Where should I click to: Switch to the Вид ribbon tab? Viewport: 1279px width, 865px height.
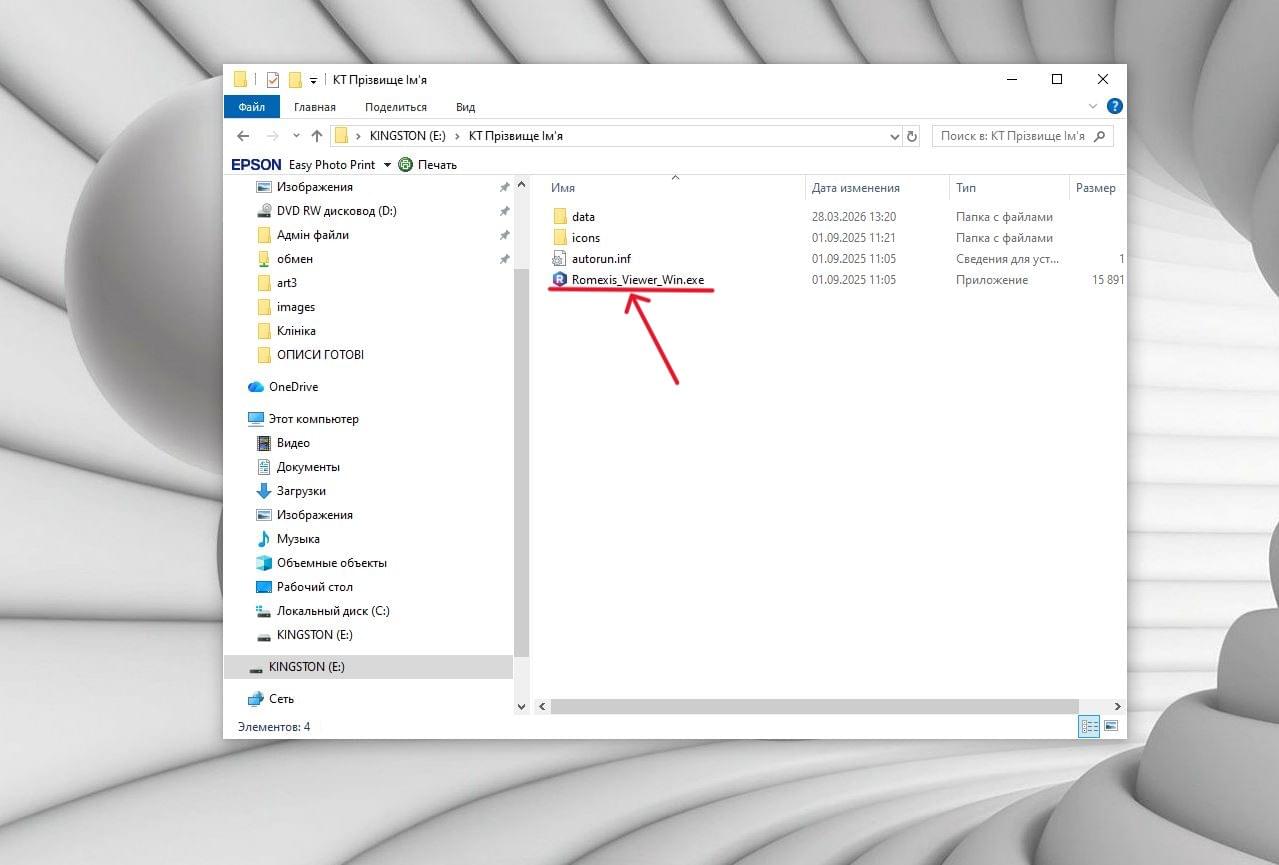(465, 107)
